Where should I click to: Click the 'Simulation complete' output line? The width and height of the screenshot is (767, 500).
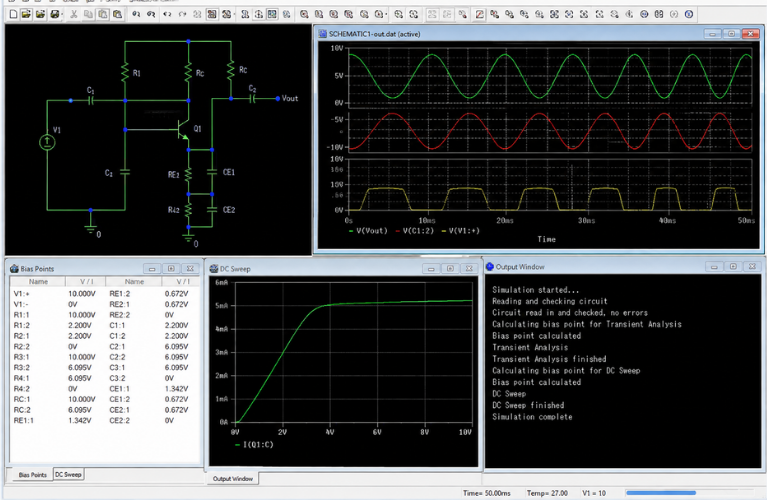(x=532, y=417)
